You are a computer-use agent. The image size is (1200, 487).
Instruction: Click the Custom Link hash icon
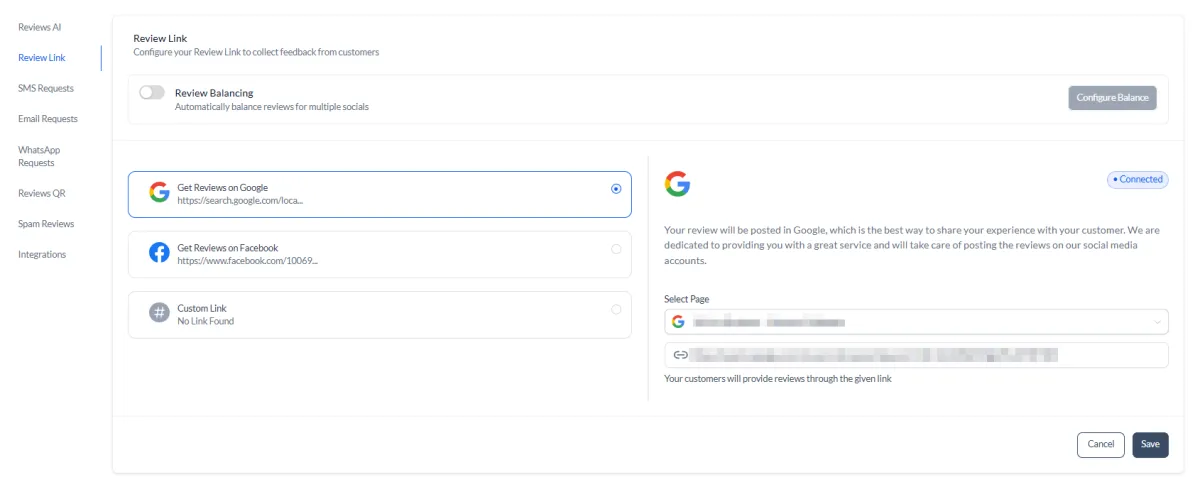(x=159, y=313)
